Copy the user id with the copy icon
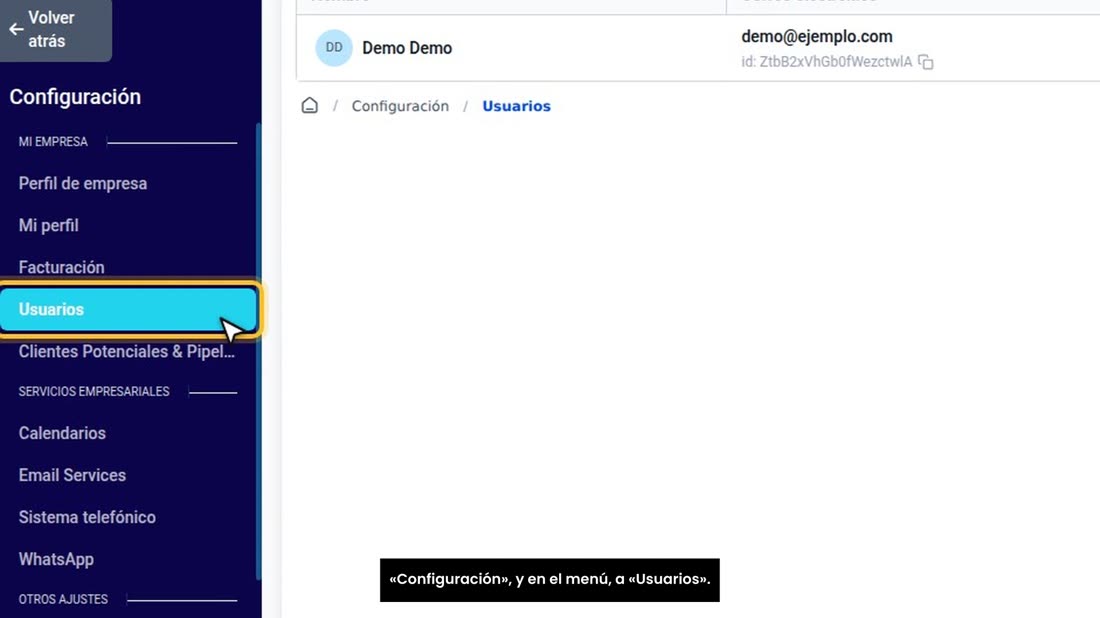Screen dimensions: 1100x618 pyautogui.click(x=926, y=62)
